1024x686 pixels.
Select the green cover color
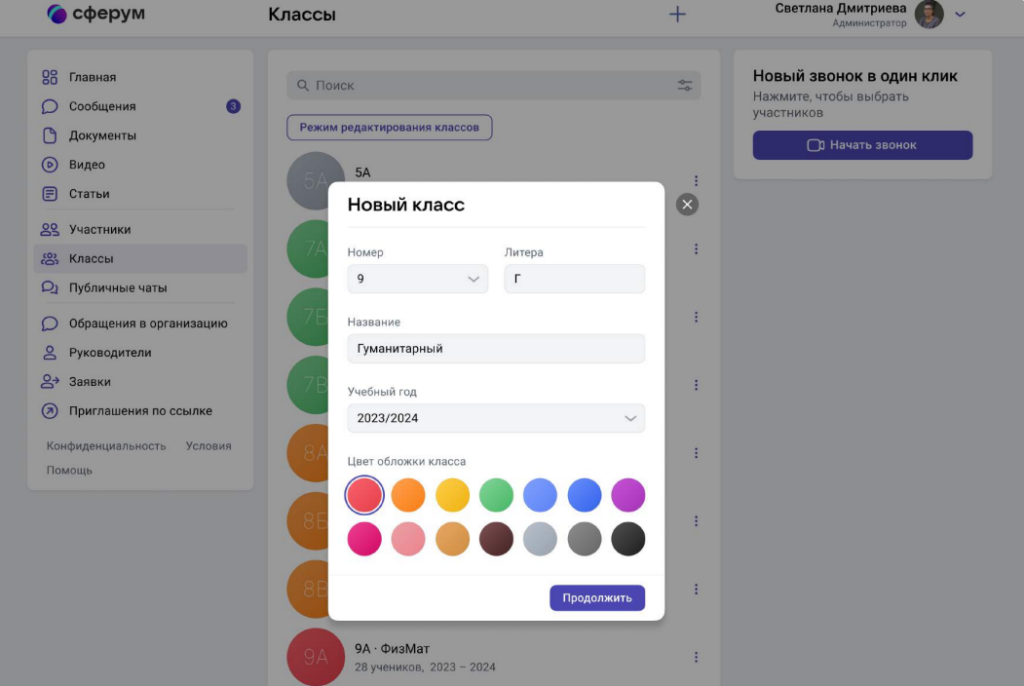[x=496, y=495]
